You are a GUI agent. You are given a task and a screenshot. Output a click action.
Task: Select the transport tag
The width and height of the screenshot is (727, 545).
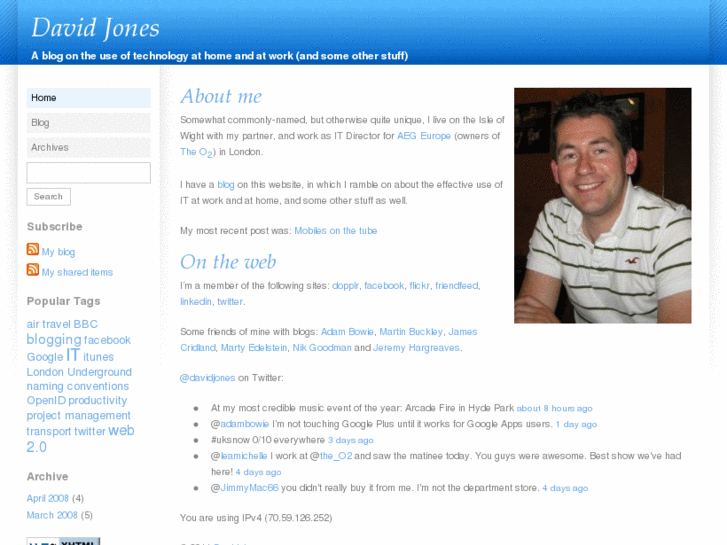pos(49,431)
